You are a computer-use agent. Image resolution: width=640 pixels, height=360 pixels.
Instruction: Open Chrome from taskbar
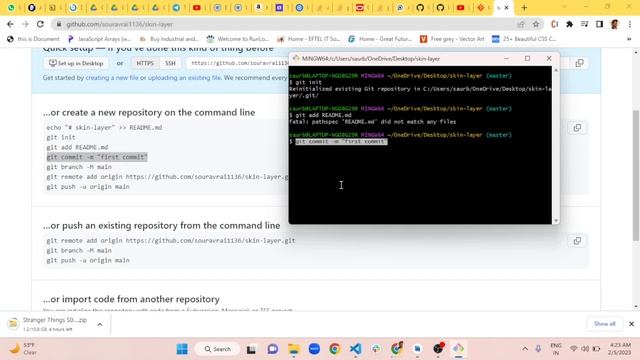[335, 349]
